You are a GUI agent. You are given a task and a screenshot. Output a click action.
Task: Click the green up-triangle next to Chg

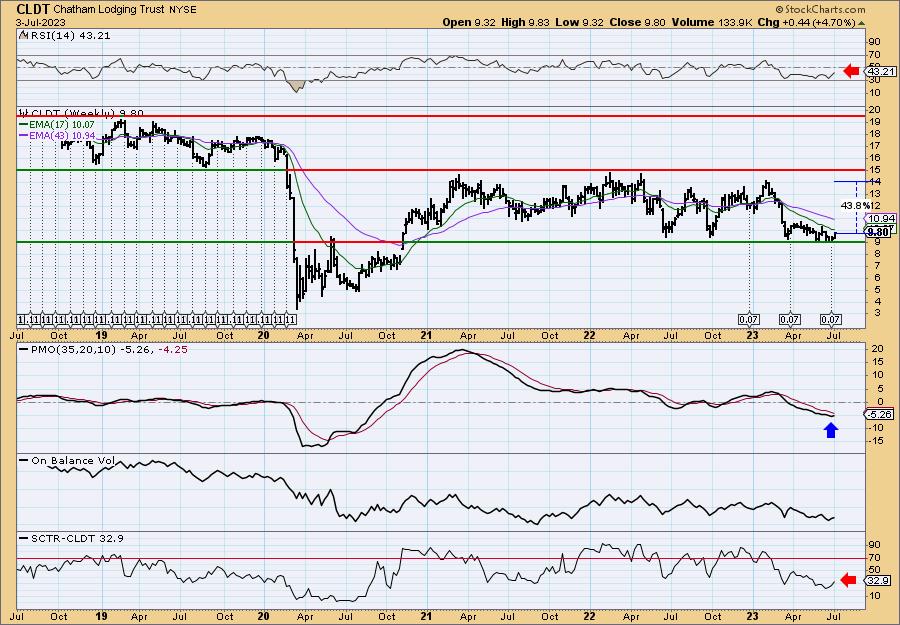pyautogui.click(x=862, y=23)
